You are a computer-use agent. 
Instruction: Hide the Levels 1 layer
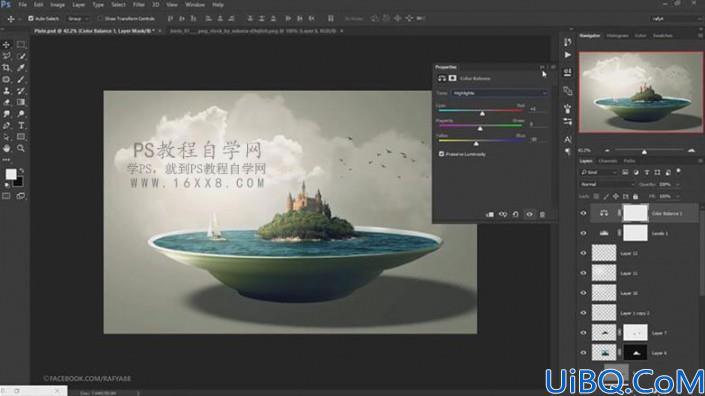583,233
